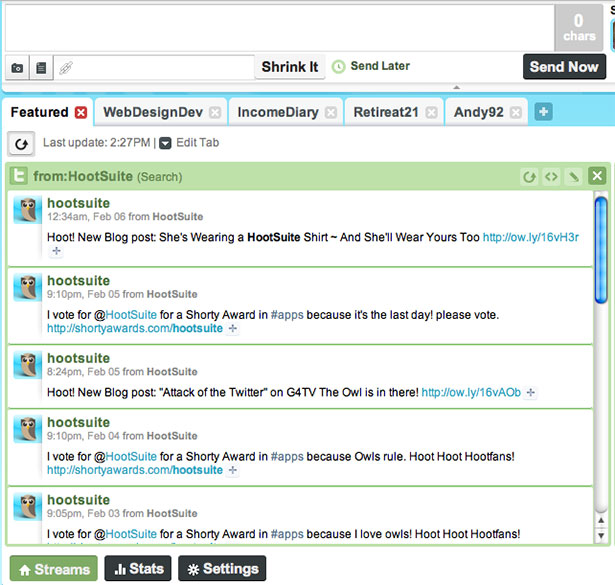Click the attach file document icon

pyautogui.click(x=41, y=68)
